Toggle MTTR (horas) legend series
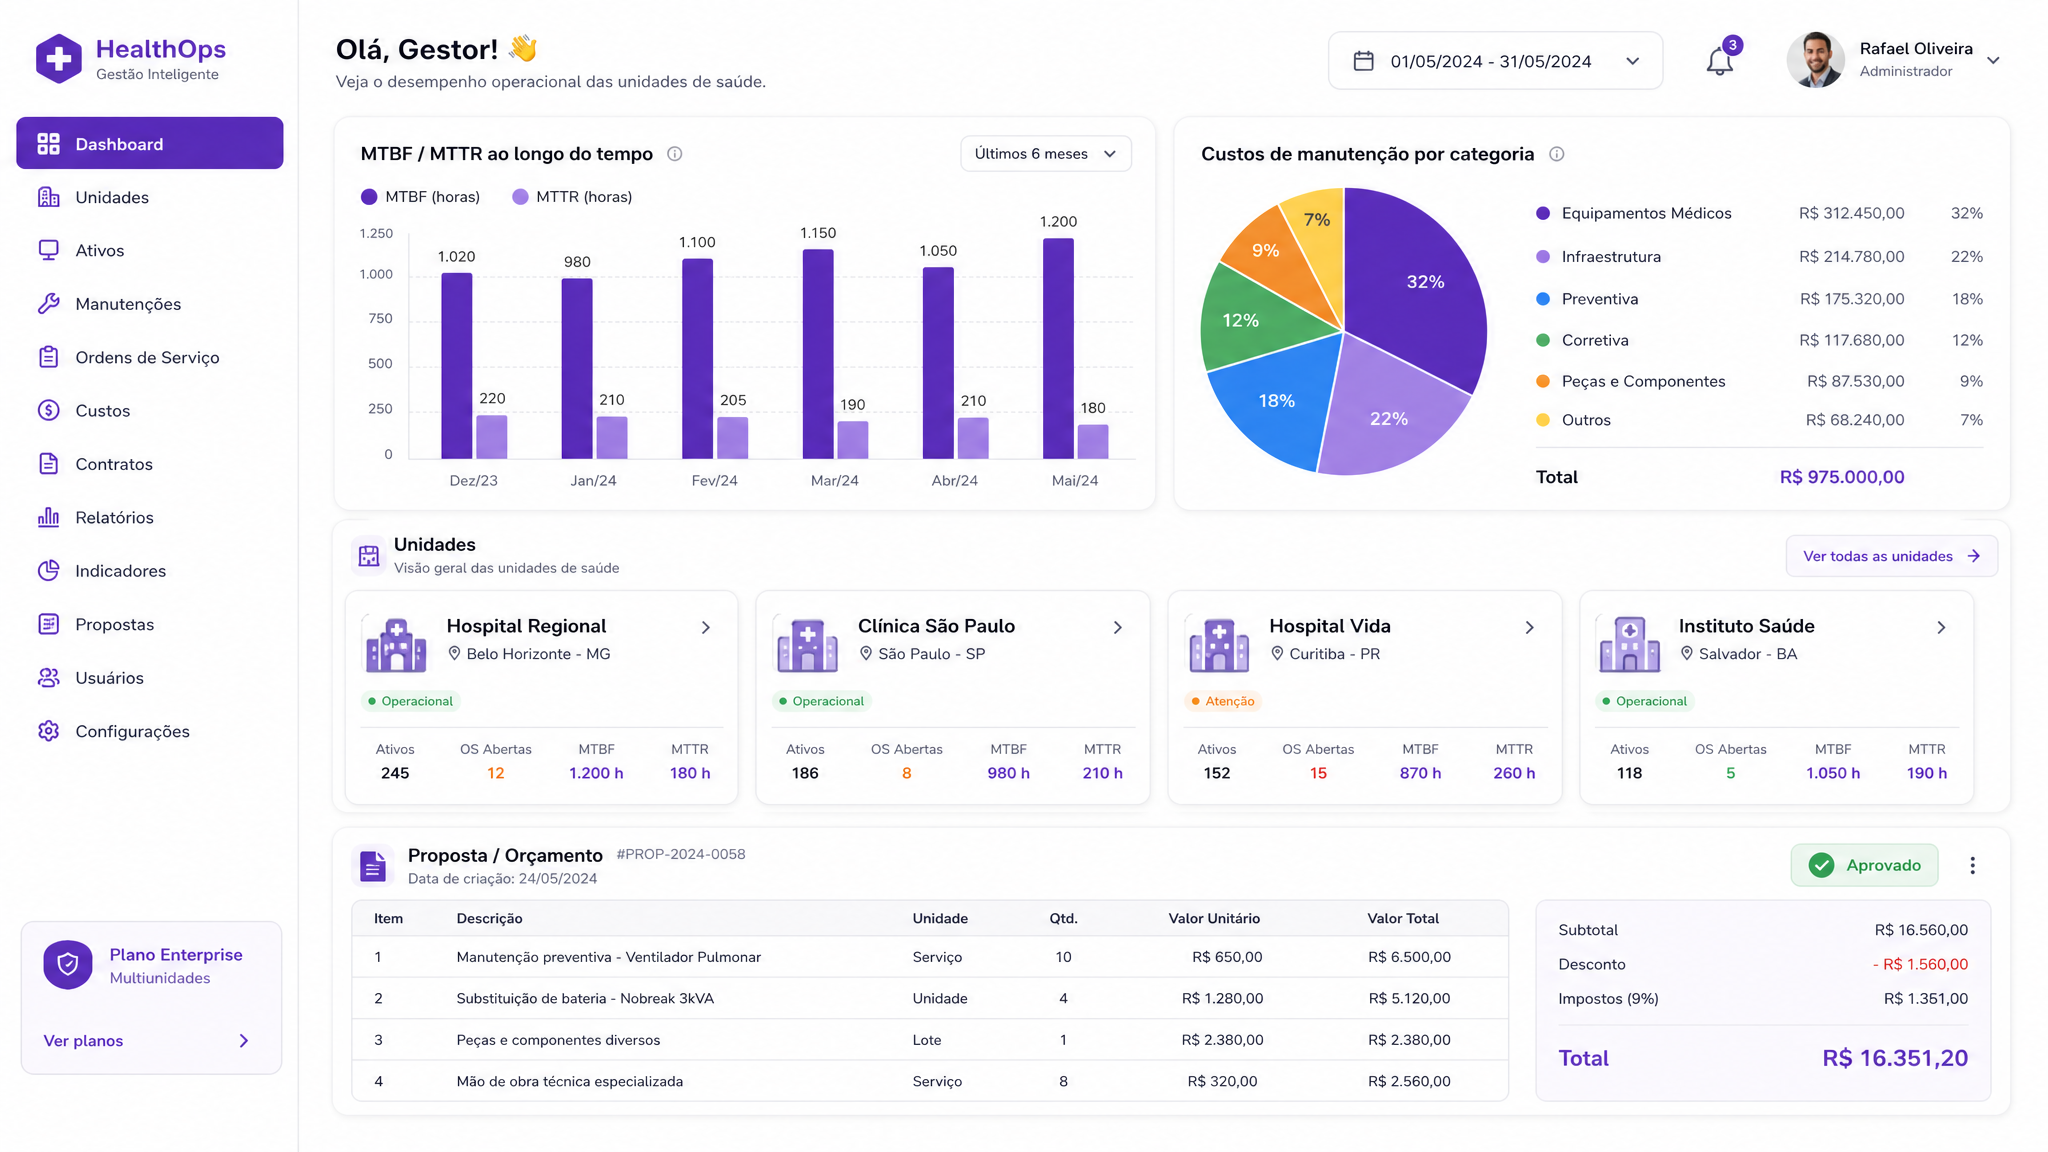The height and width of the screenshot is (1152, 2048). 572,197
